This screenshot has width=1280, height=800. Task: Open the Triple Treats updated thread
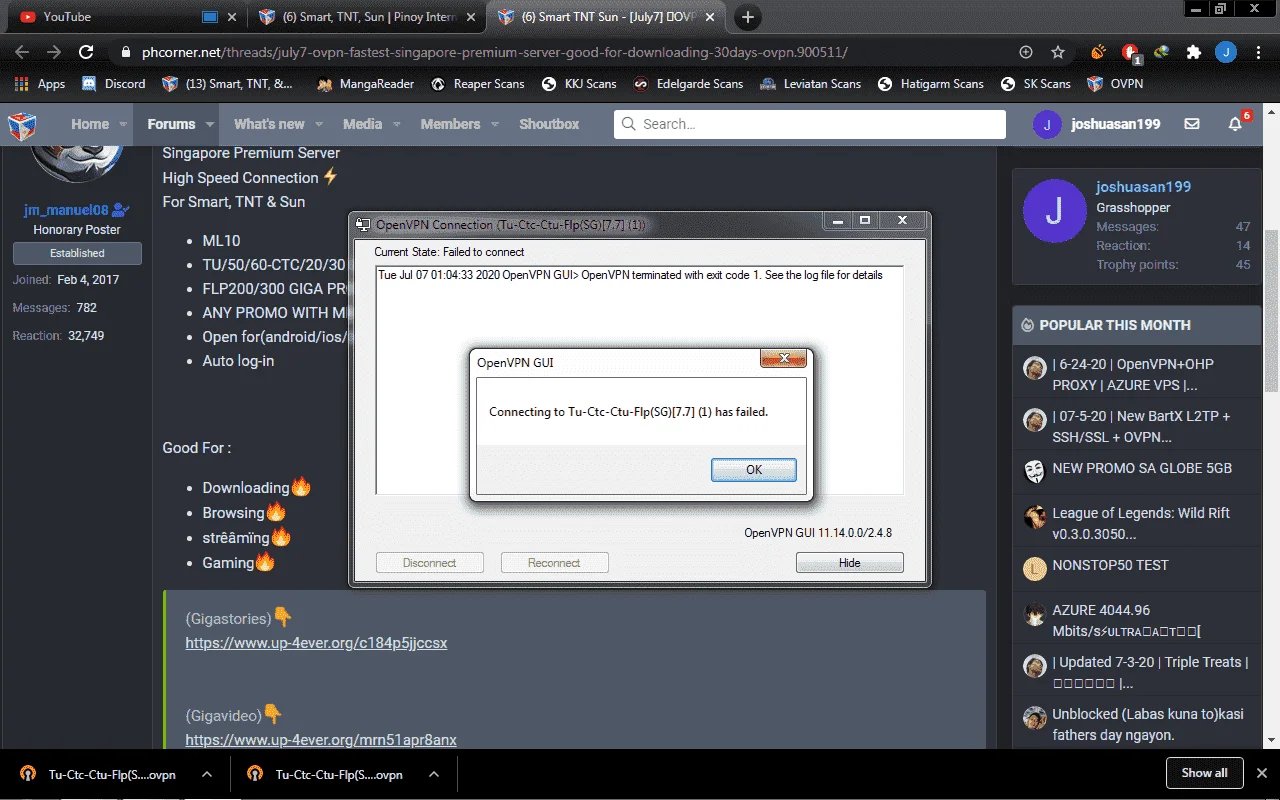click(1150, 672)
